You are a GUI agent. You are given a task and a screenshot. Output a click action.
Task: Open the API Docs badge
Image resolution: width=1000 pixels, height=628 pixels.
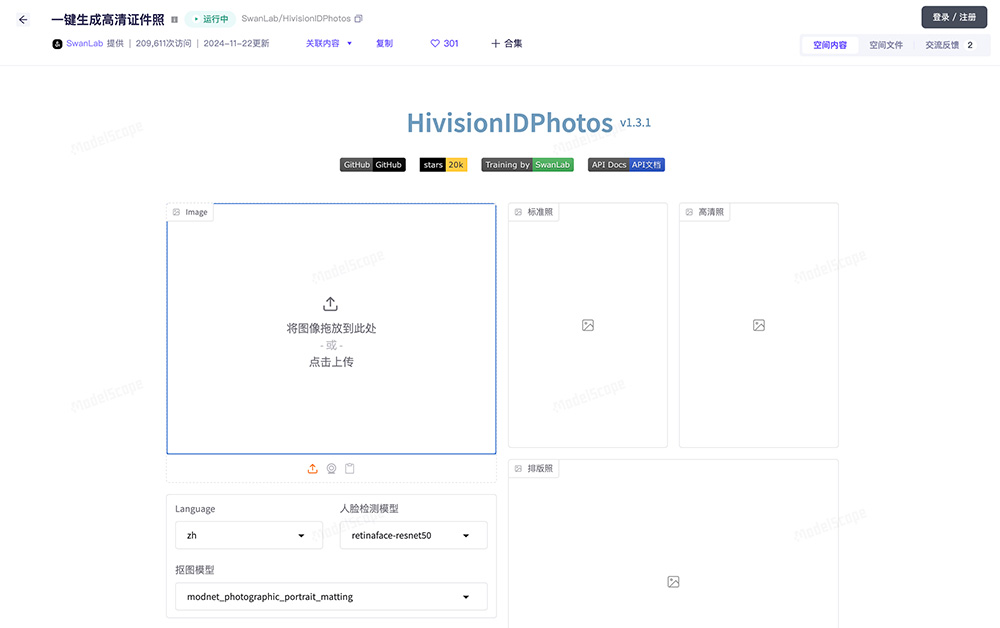626,165
